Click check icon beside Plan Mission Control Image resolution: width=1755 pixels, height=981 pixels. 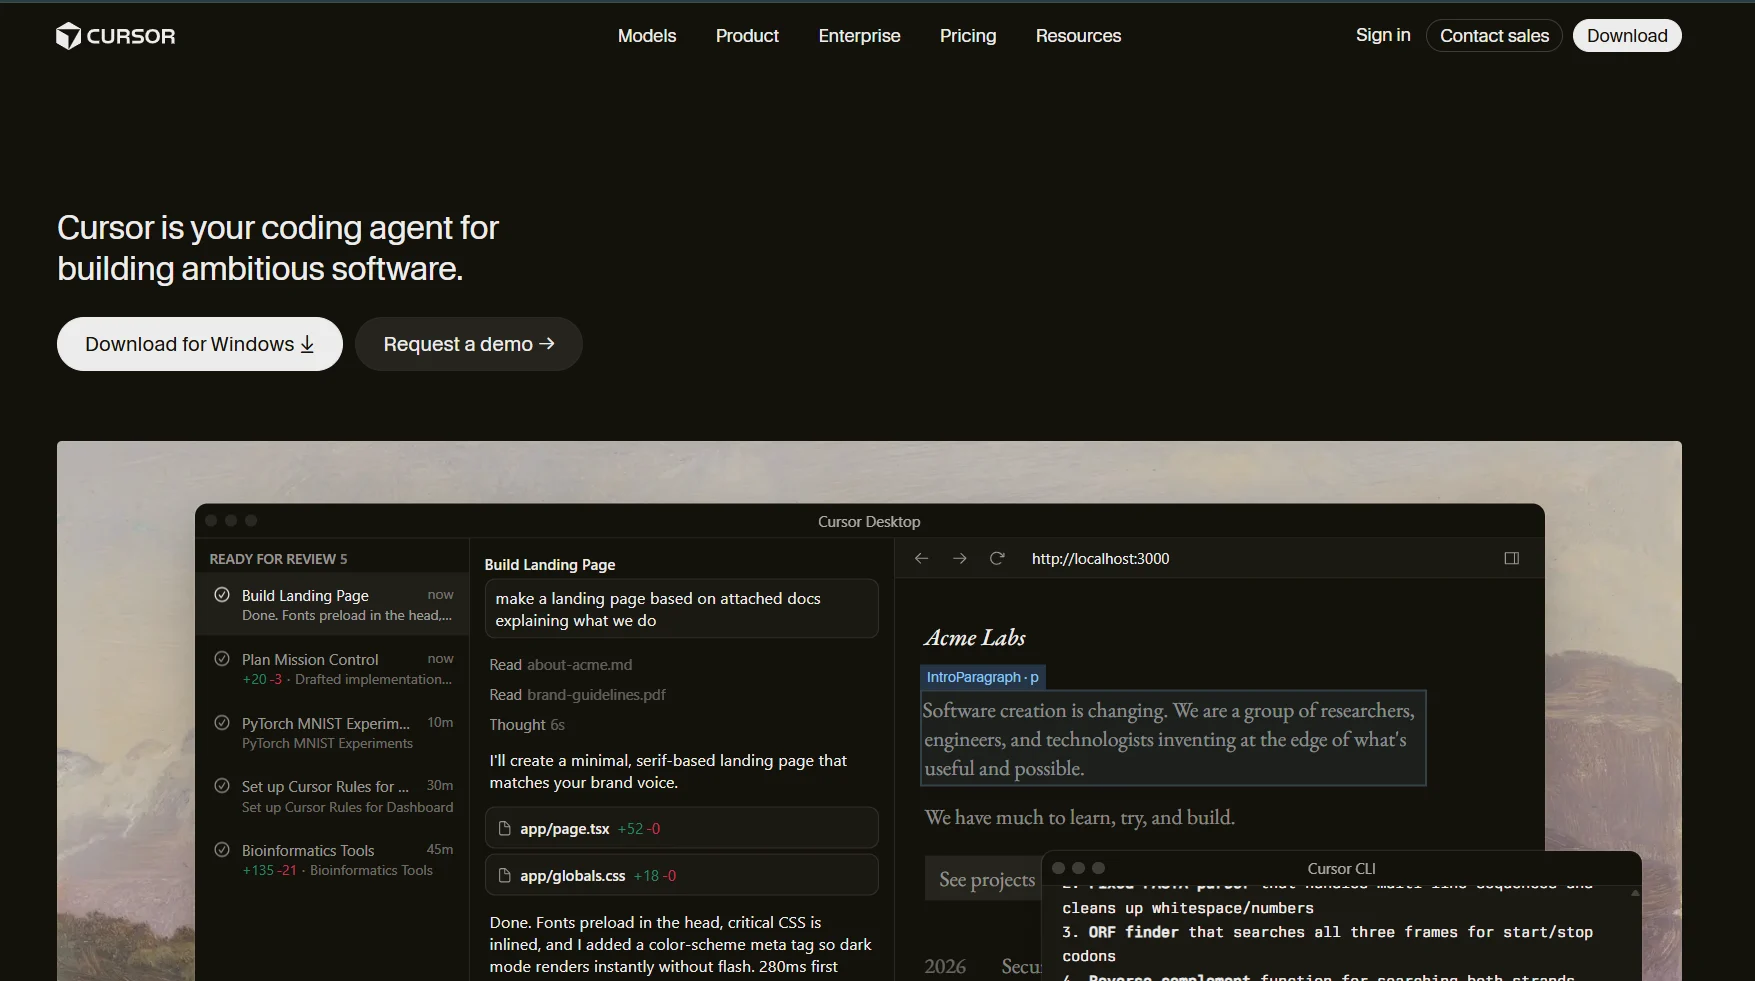[222, 659]
